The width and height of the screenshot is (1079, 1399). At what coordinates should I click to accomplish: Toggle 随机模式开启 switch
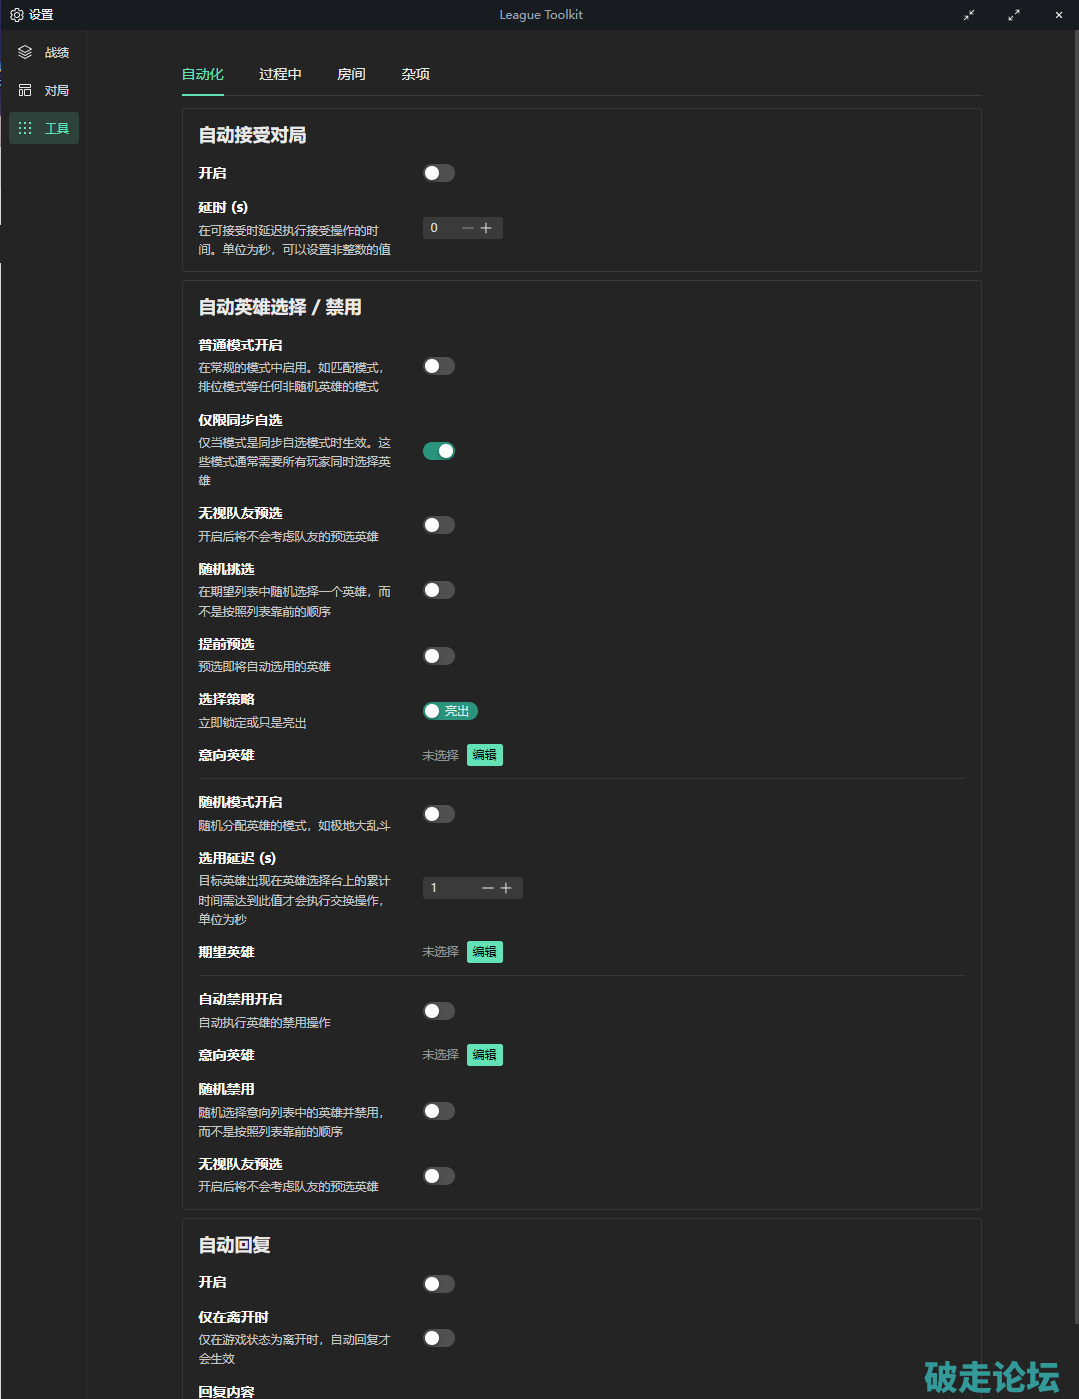click(x=438, y=814)
